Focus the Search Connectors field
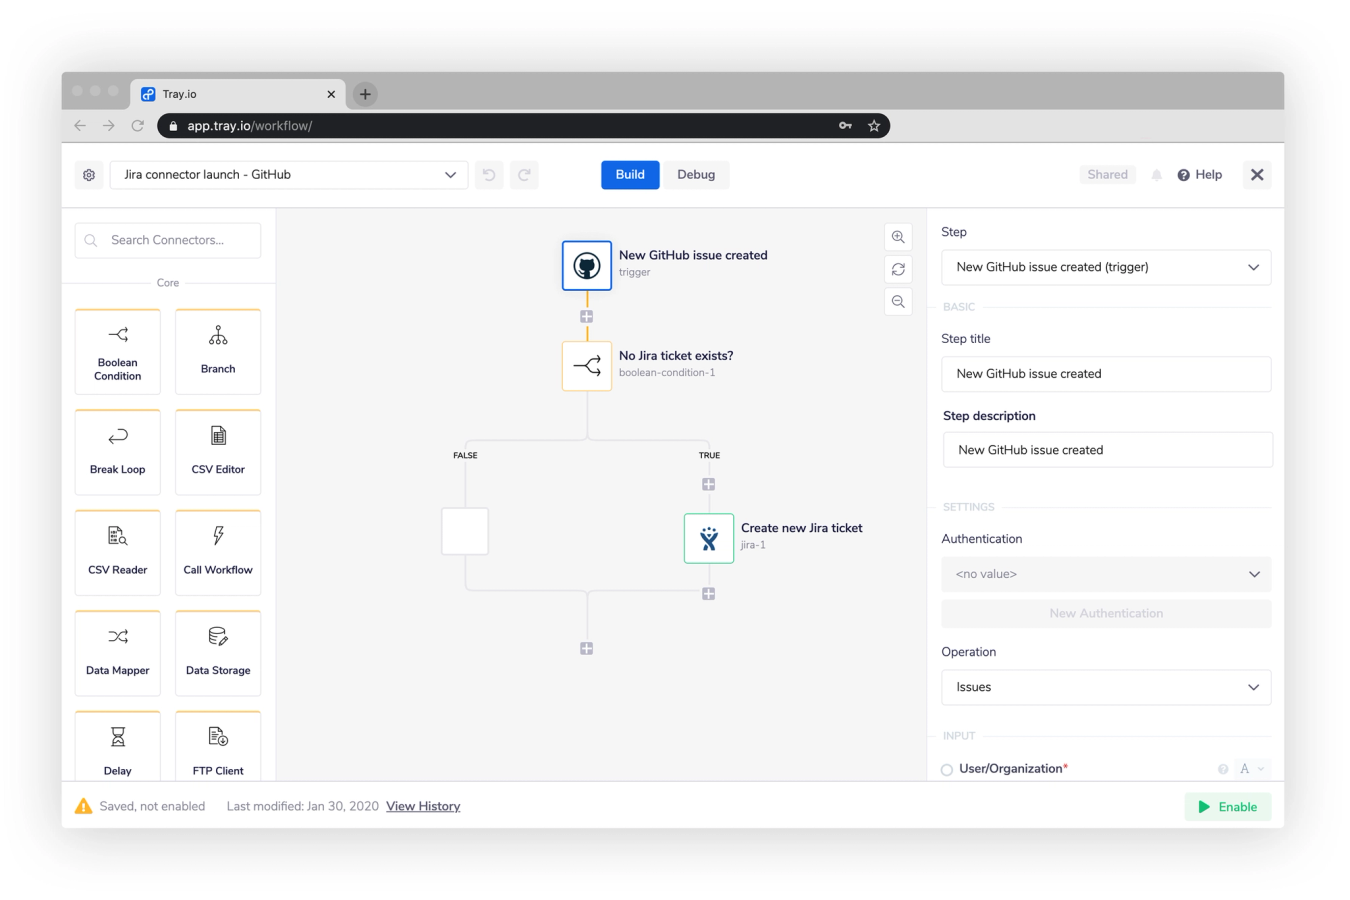 pos(168,240)
